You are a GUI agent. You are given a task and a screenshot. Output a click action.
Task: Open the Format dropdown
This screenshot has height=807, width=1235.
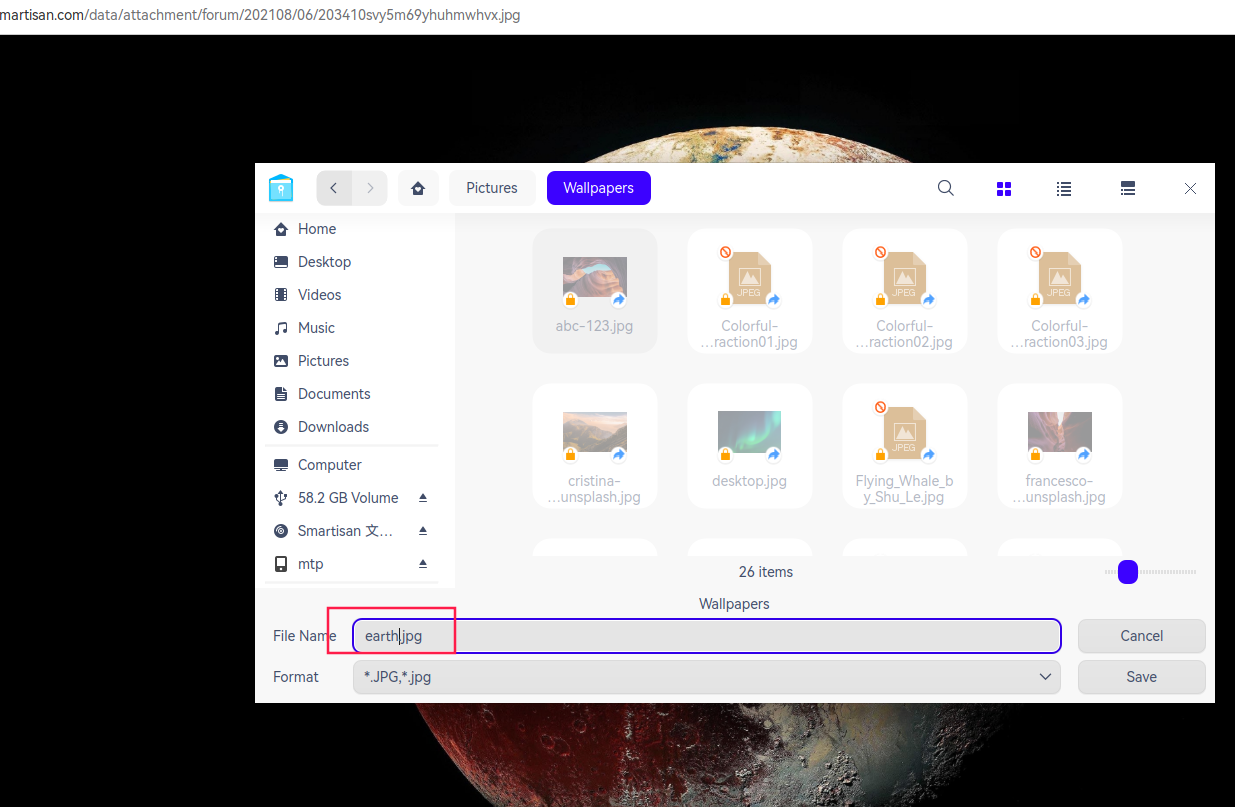click(707, 677)
